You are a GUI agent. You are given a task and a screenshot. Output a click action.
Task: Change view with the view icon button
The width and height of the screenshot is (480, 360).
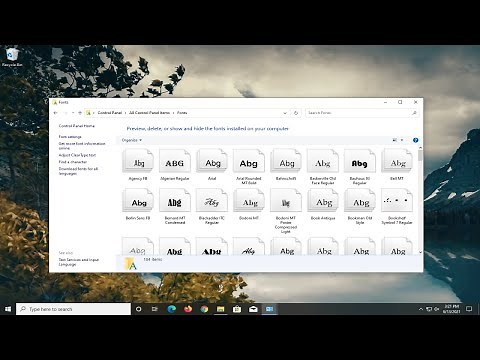tap(395, 140)
